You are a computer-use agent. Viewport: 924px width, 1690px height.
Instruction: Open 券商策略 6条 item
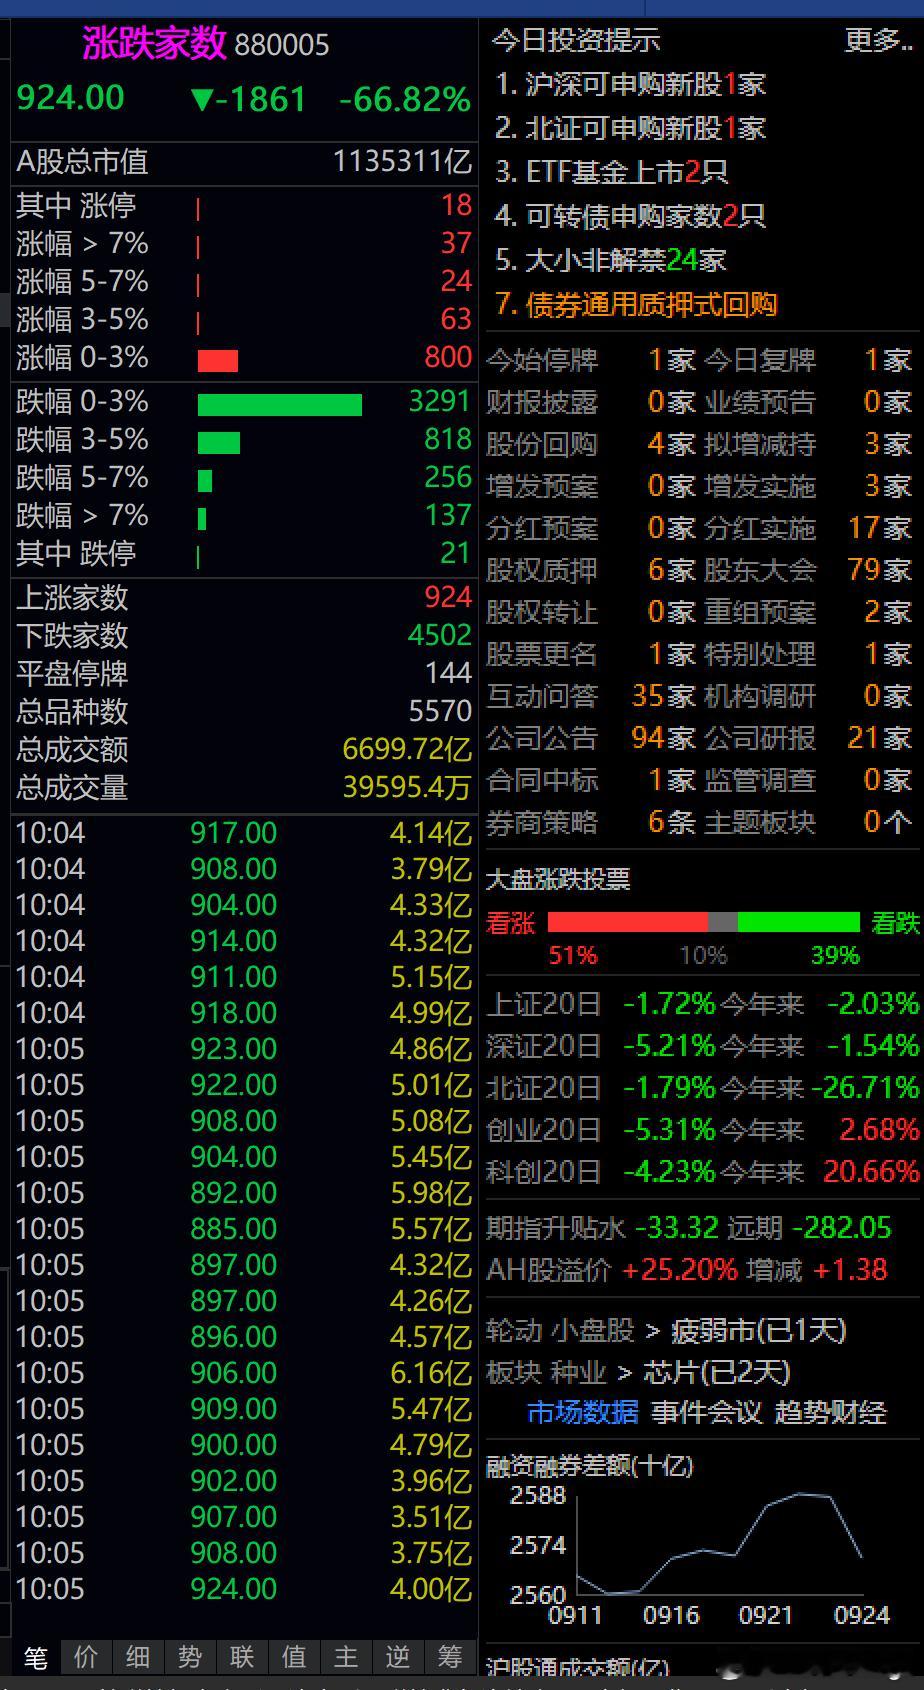point(591,822)
